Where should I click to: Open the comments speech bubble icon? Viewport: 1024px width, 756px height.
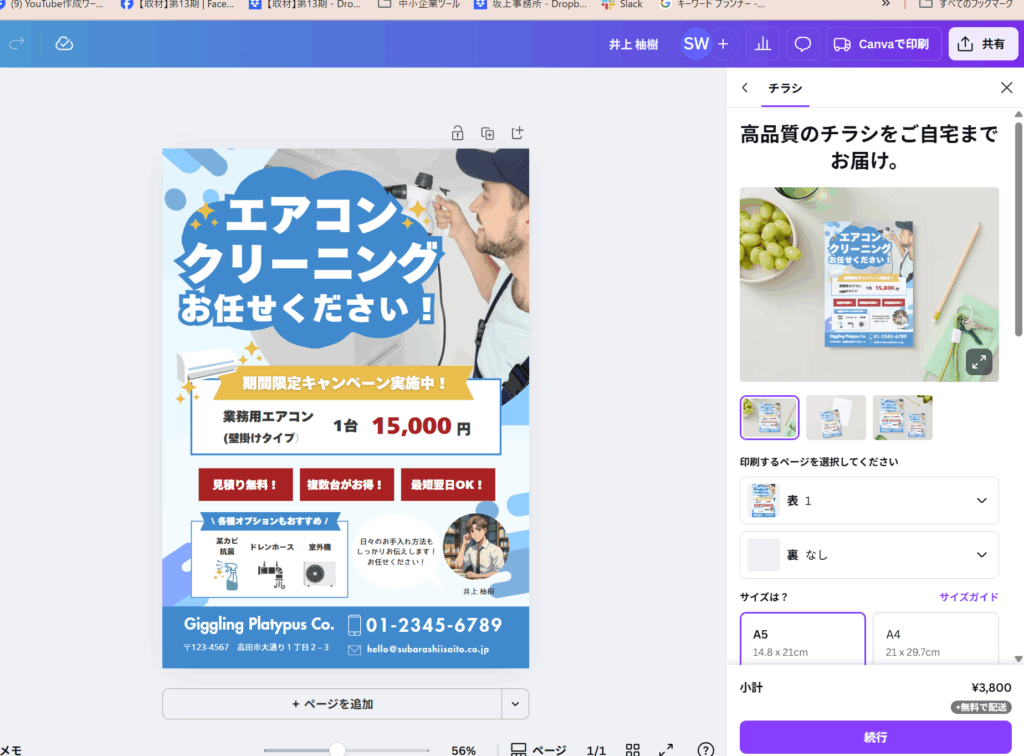[803, 44]
